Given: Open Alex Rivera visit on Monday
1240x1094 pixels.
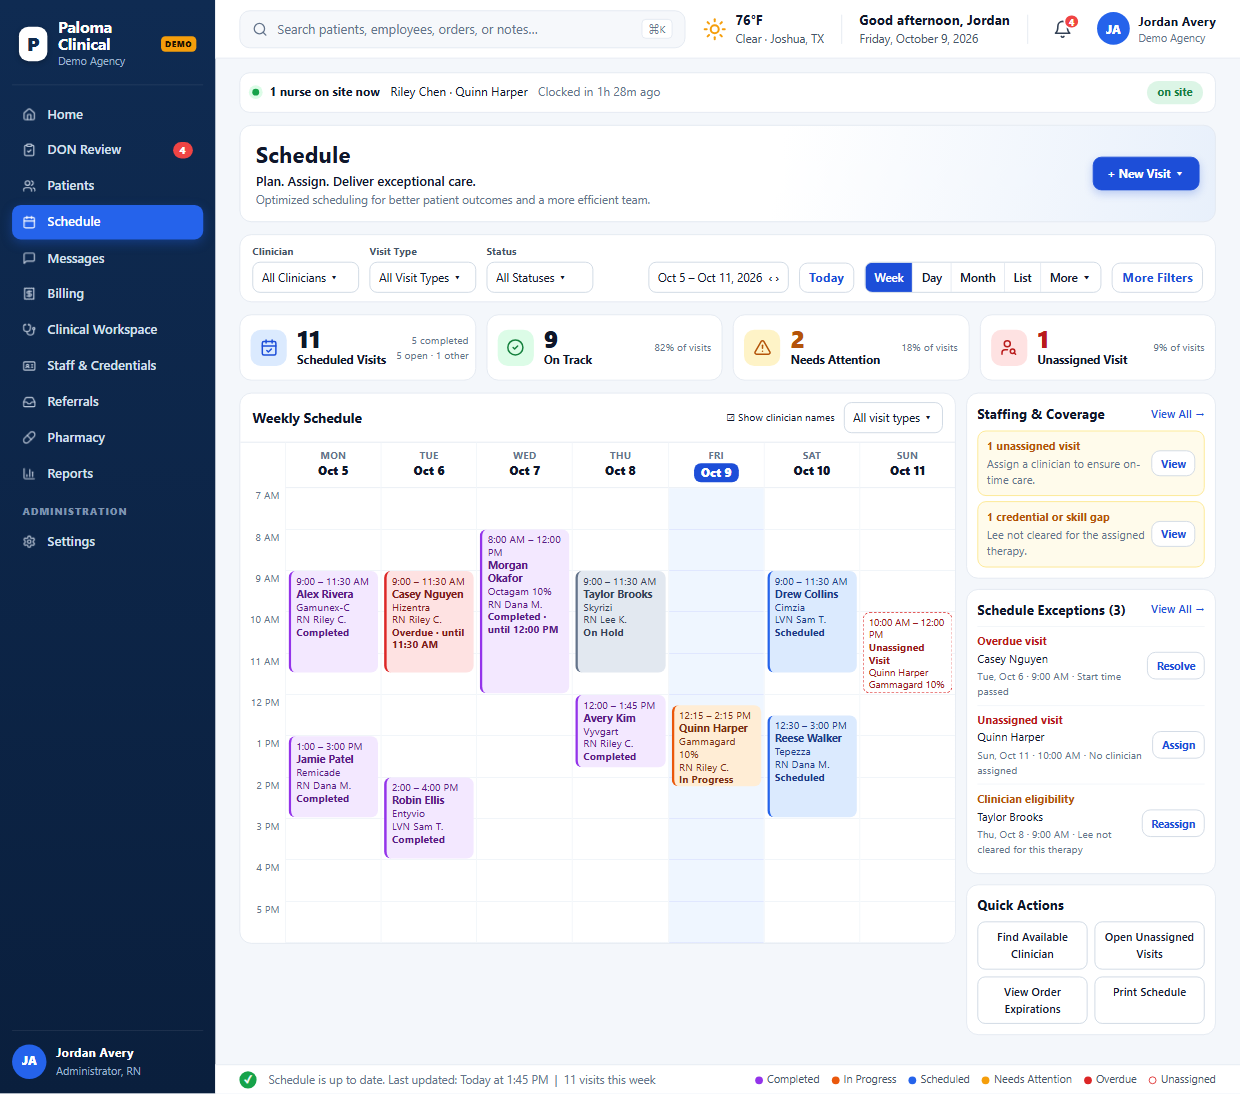Looking at the screenshot, I should 333,621.
